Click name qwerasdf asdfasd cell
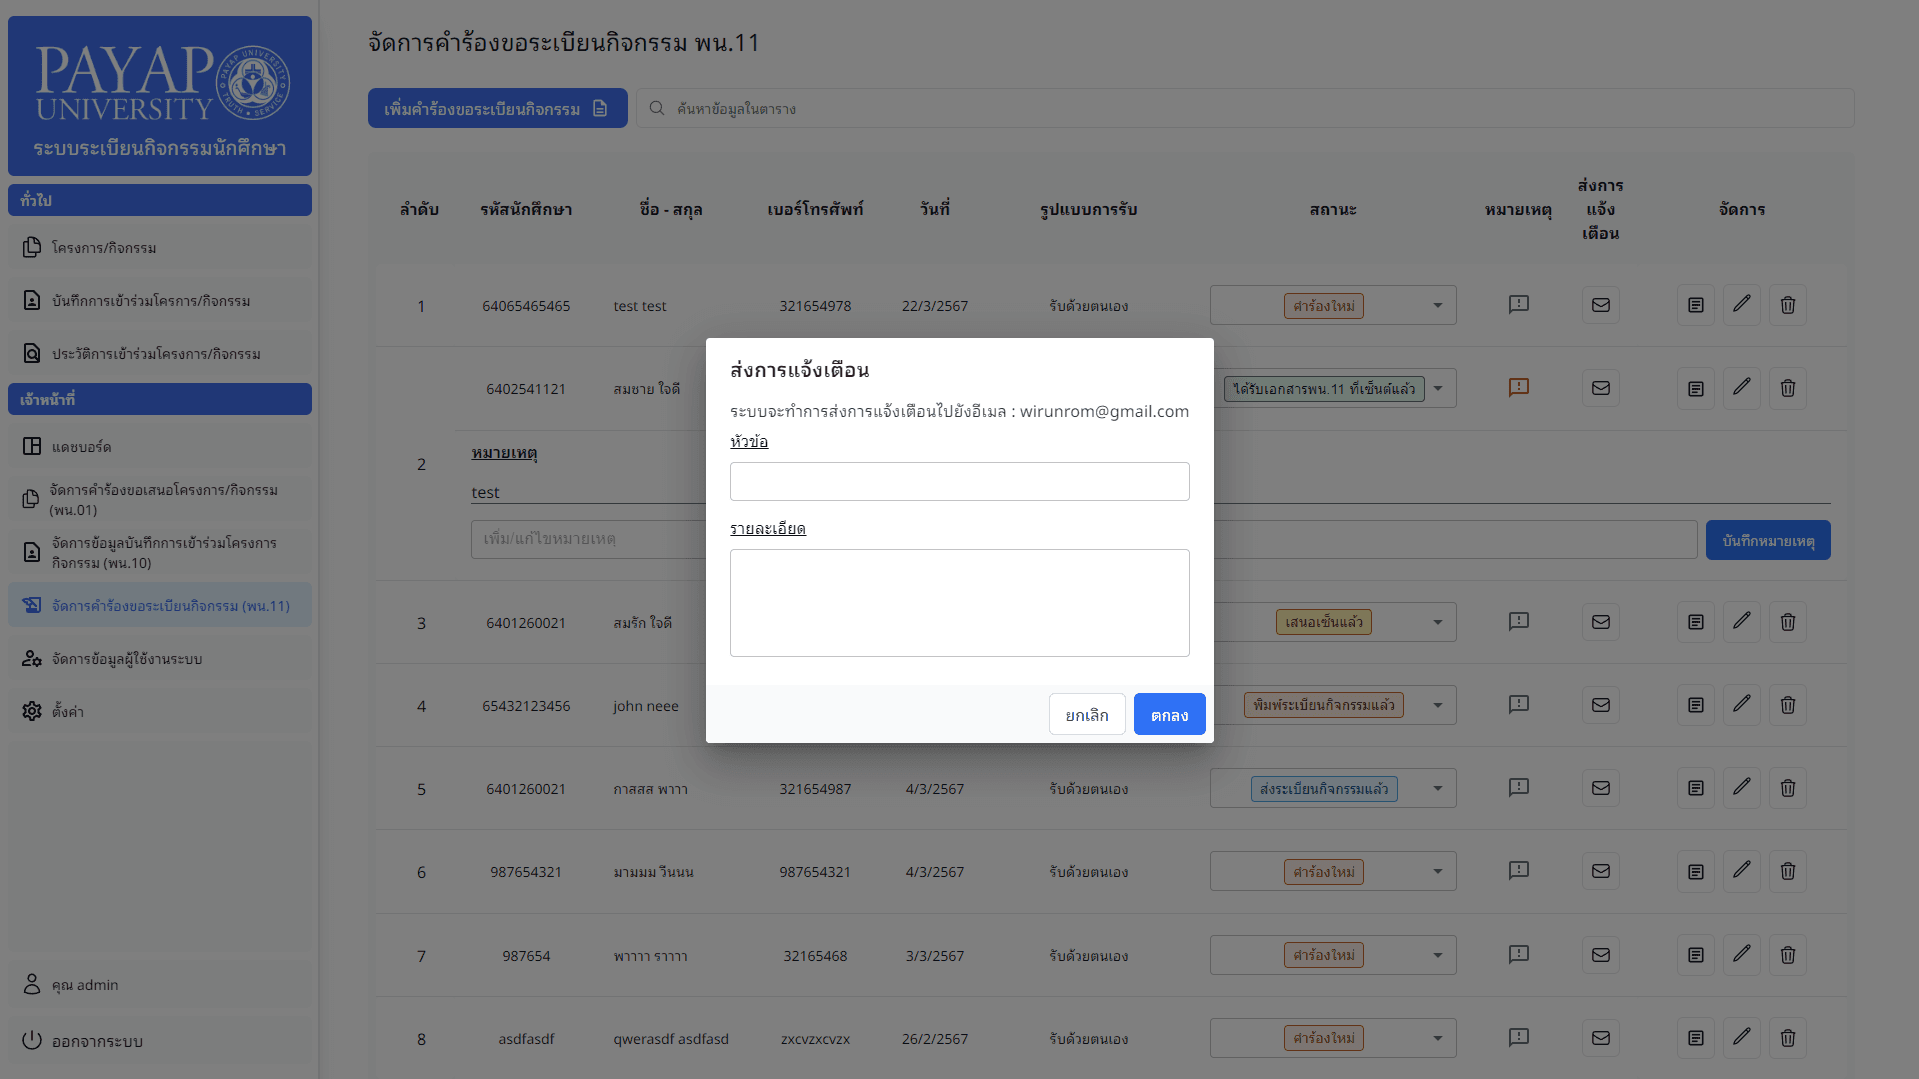This screenshot has height=1079, width=1919. tap(670, 1038)
